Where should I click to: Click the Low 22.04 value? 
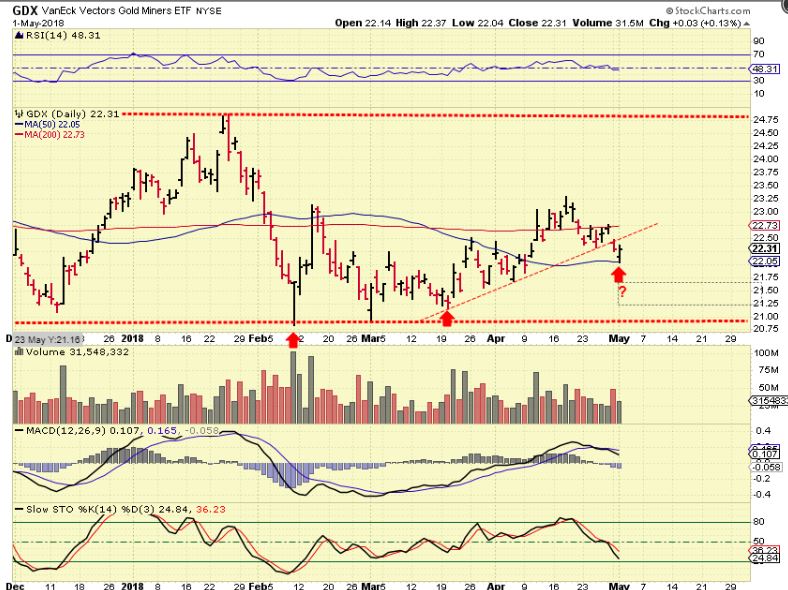click(478, 23)
